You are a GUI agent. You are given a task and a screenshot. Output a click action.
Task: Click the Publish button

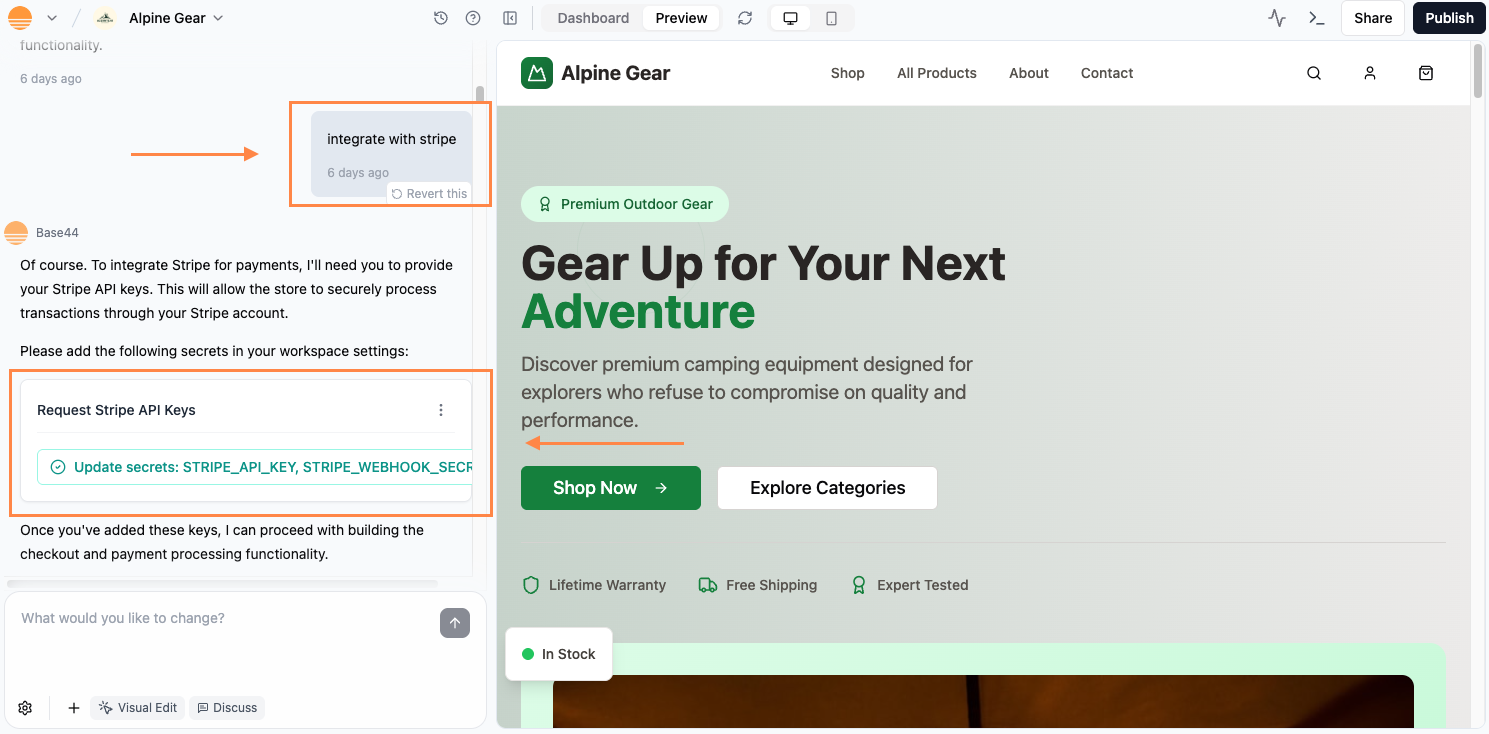1449,18
